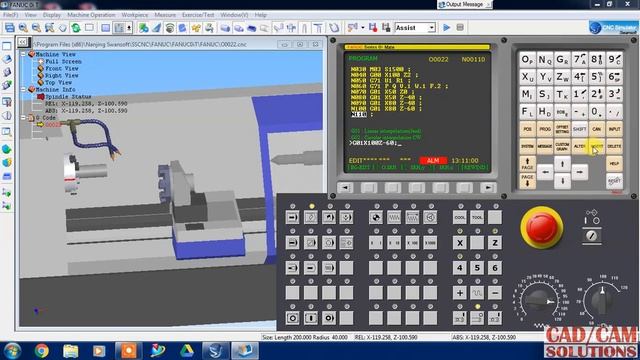The width and height of the screenshot is (640, 360).
Task: Collapse the G Code tree node
Action: click(x=23, y=118)
